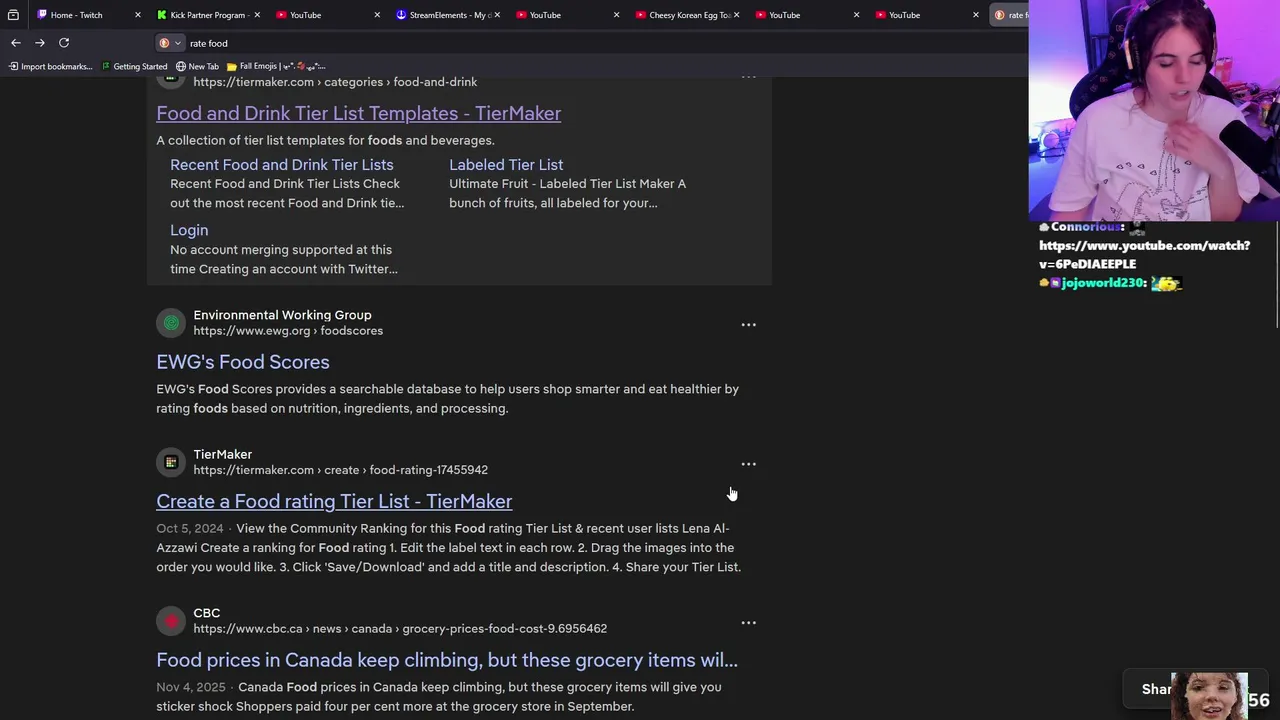Click Environmental Working Group site favicon
This screenshot has width=1280, height=720.
(171, 323)
